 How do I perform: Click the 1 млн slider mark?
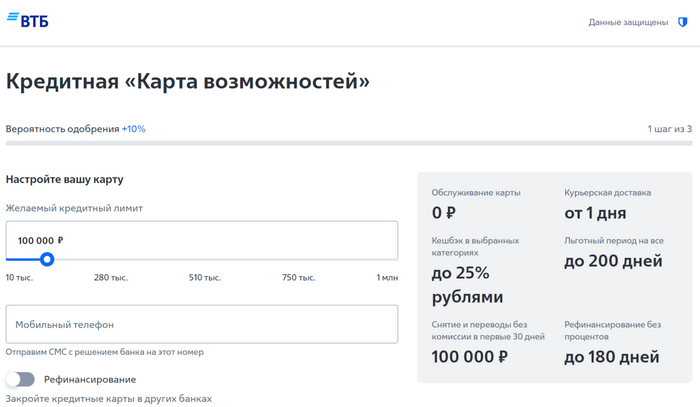pyautogui.click(x=386, y=277)
